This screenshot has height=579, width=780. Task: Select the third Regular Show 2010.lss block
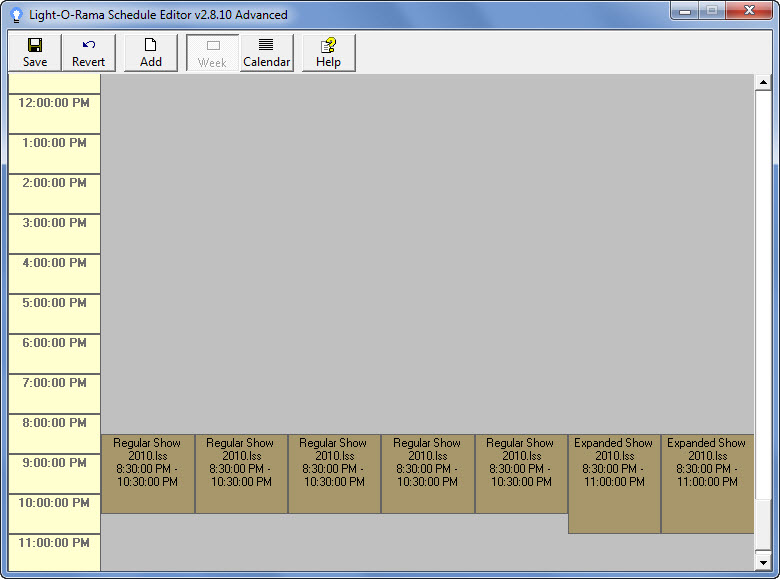334,474
